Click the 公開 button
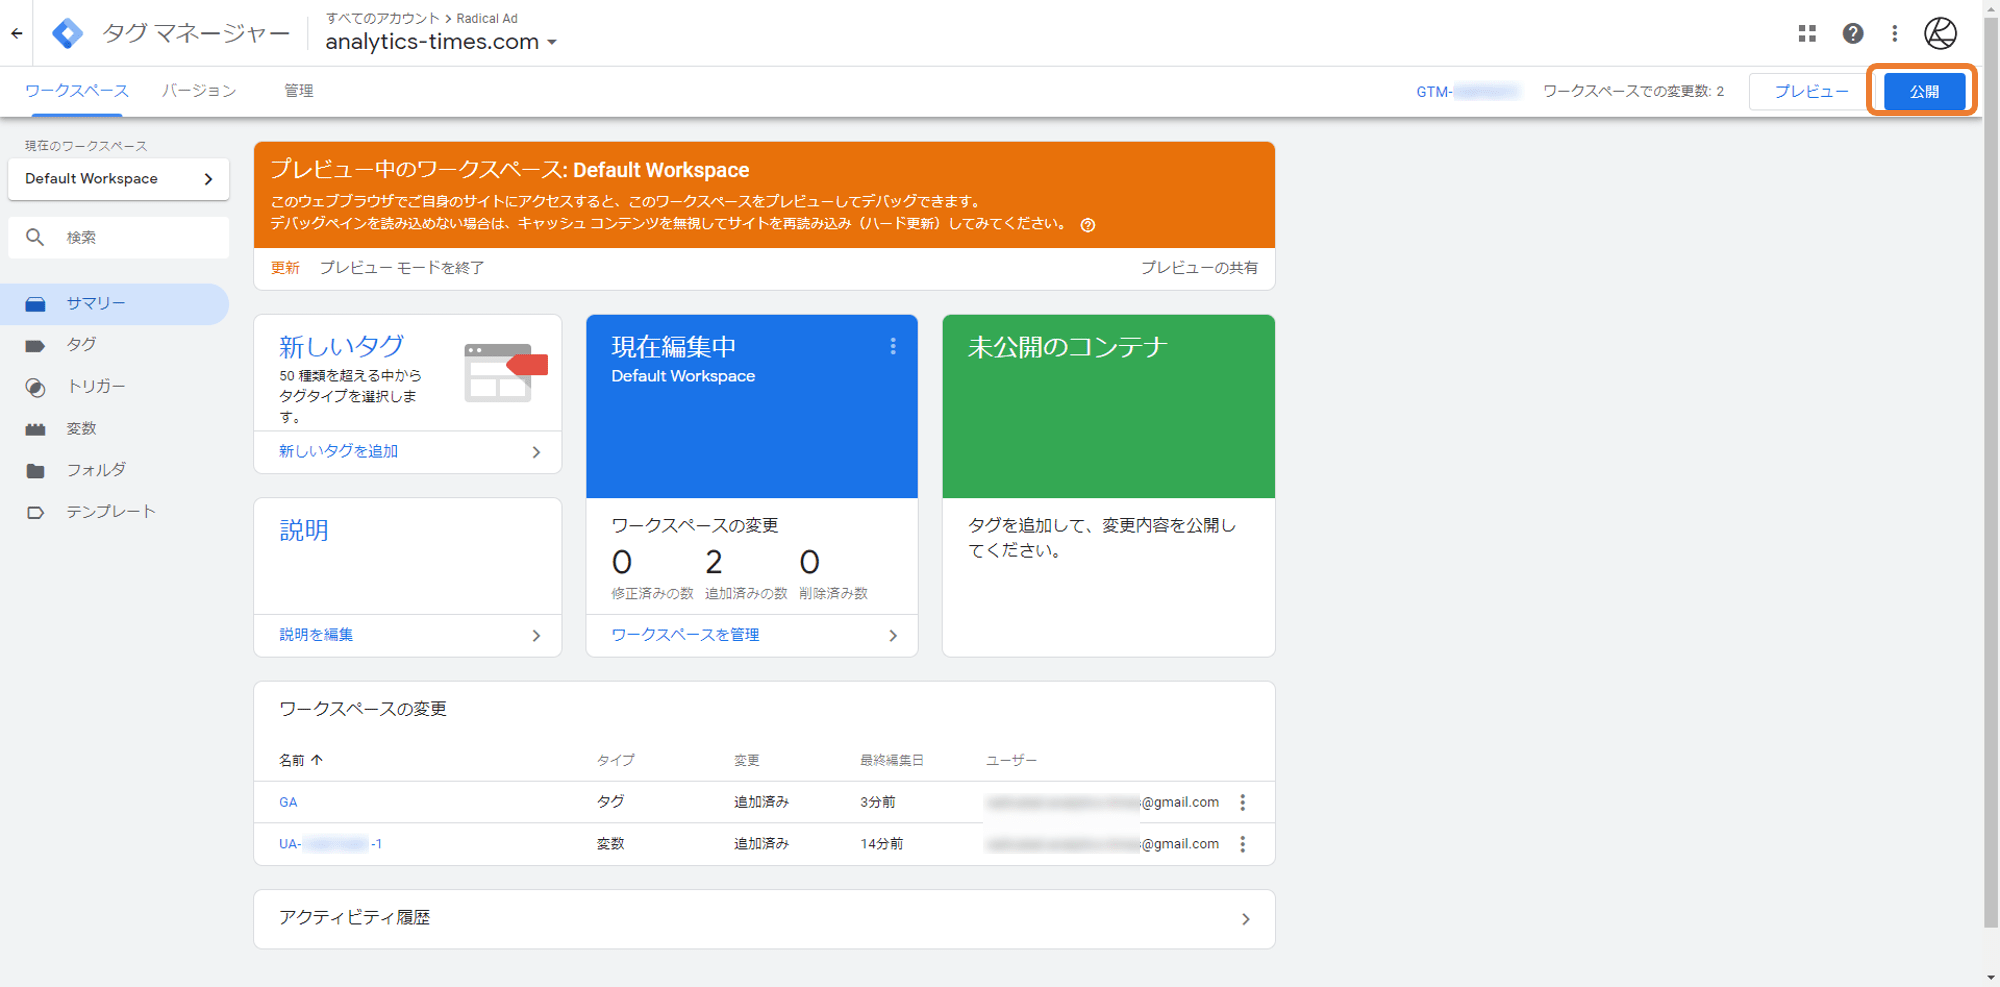Viewport: 2000px width, 987px height. point(1923,91)
